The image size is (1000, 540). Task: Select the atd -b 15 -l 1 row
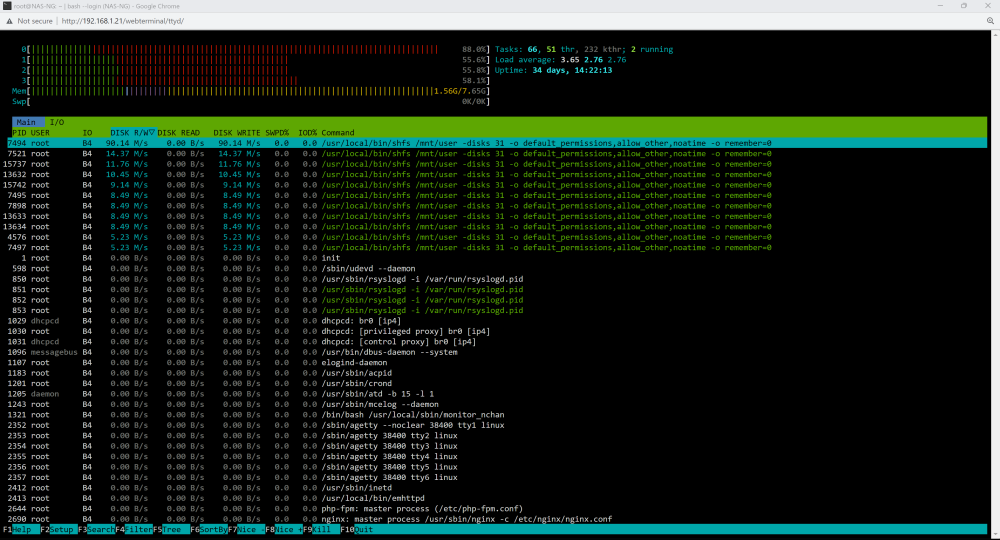497,394
